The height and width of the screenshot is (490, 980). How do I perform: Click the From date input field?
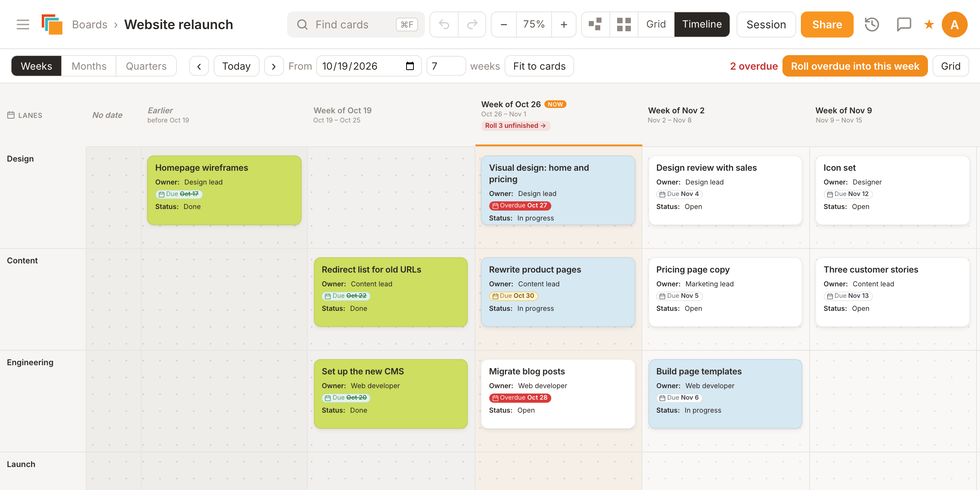(369, 66)
